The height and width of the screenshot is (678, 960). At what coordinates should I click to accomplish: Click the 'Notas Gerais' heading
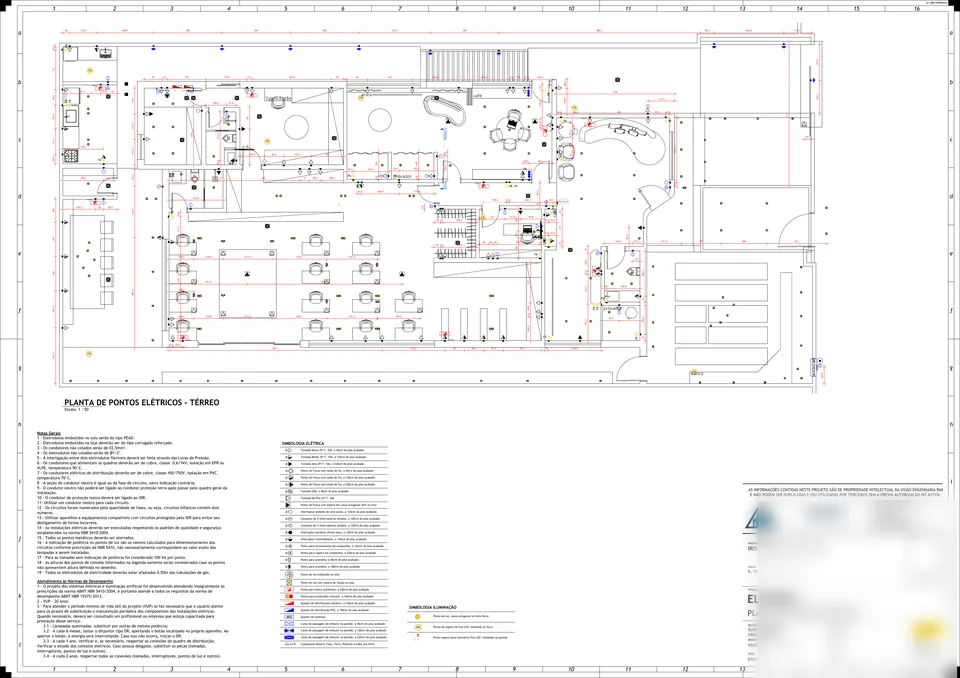[48, 433]
